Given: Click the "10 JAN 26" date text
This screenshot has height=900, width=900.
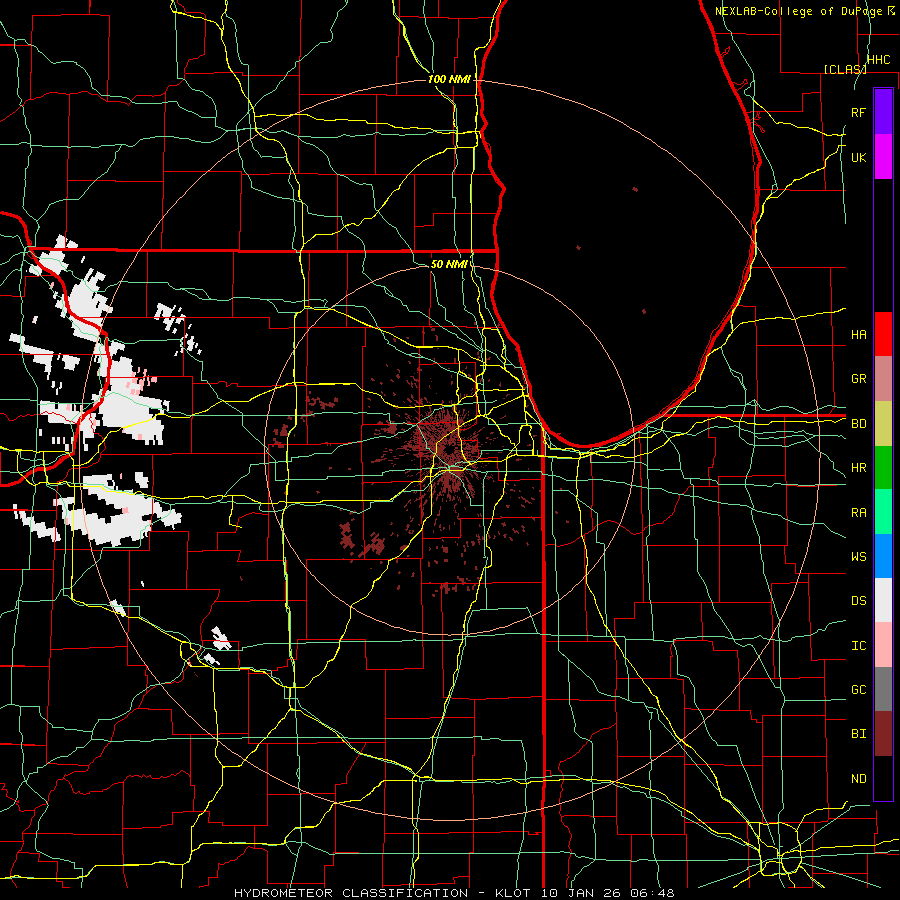Looking at the screenshot, I should 582,893.
